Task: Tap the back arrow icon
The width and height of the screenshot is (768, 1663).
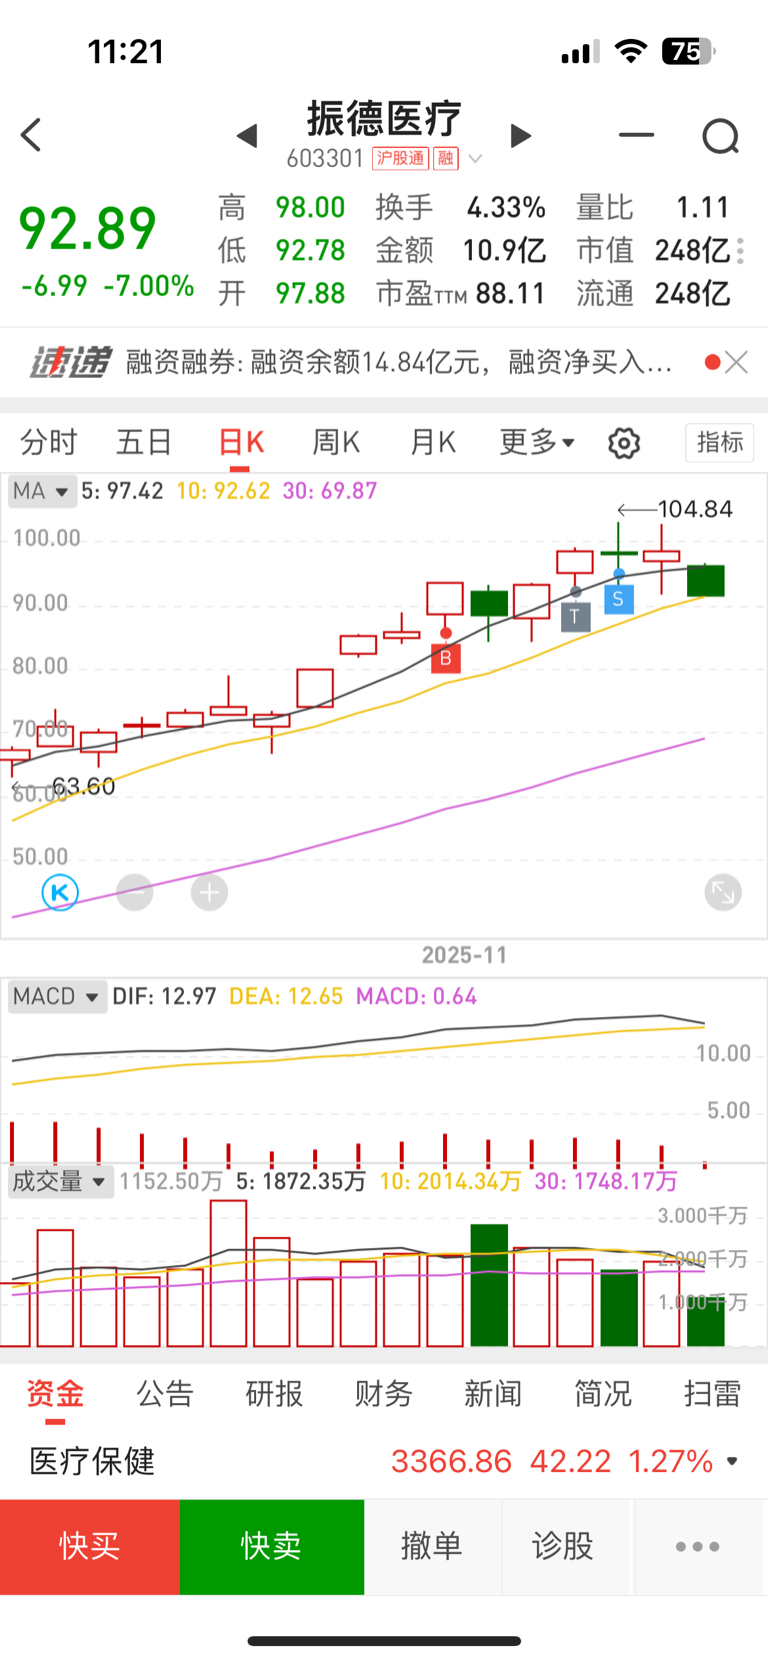Action: [x=32, y=135]
